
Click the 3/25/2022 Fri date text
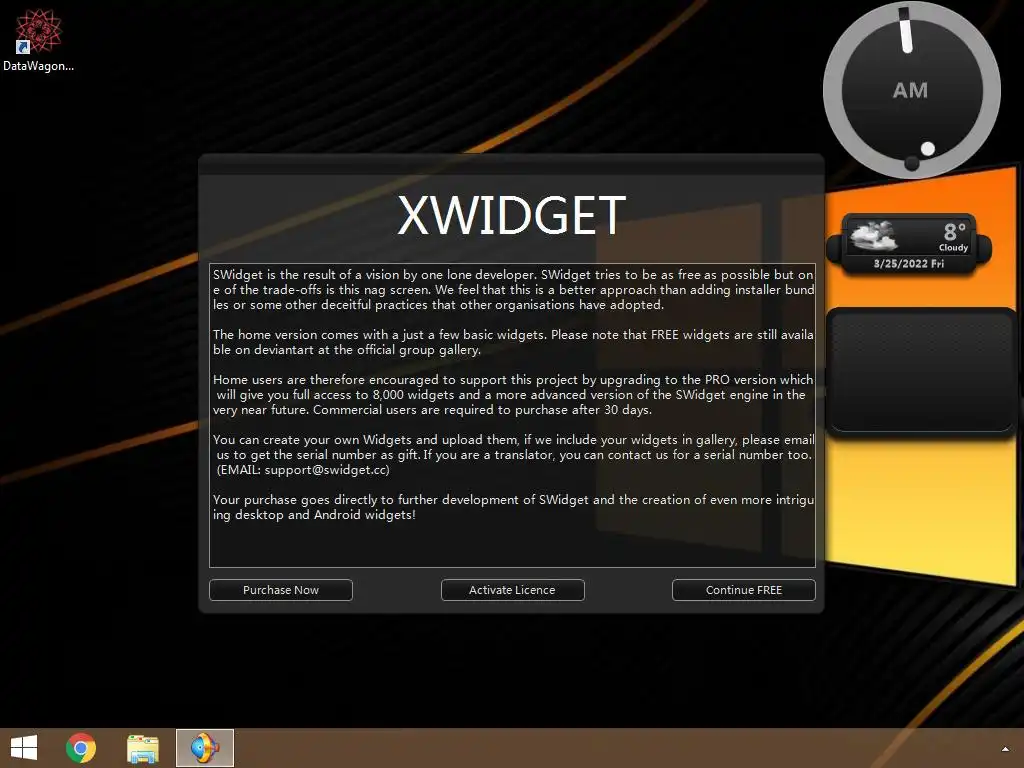click(908, 264)
